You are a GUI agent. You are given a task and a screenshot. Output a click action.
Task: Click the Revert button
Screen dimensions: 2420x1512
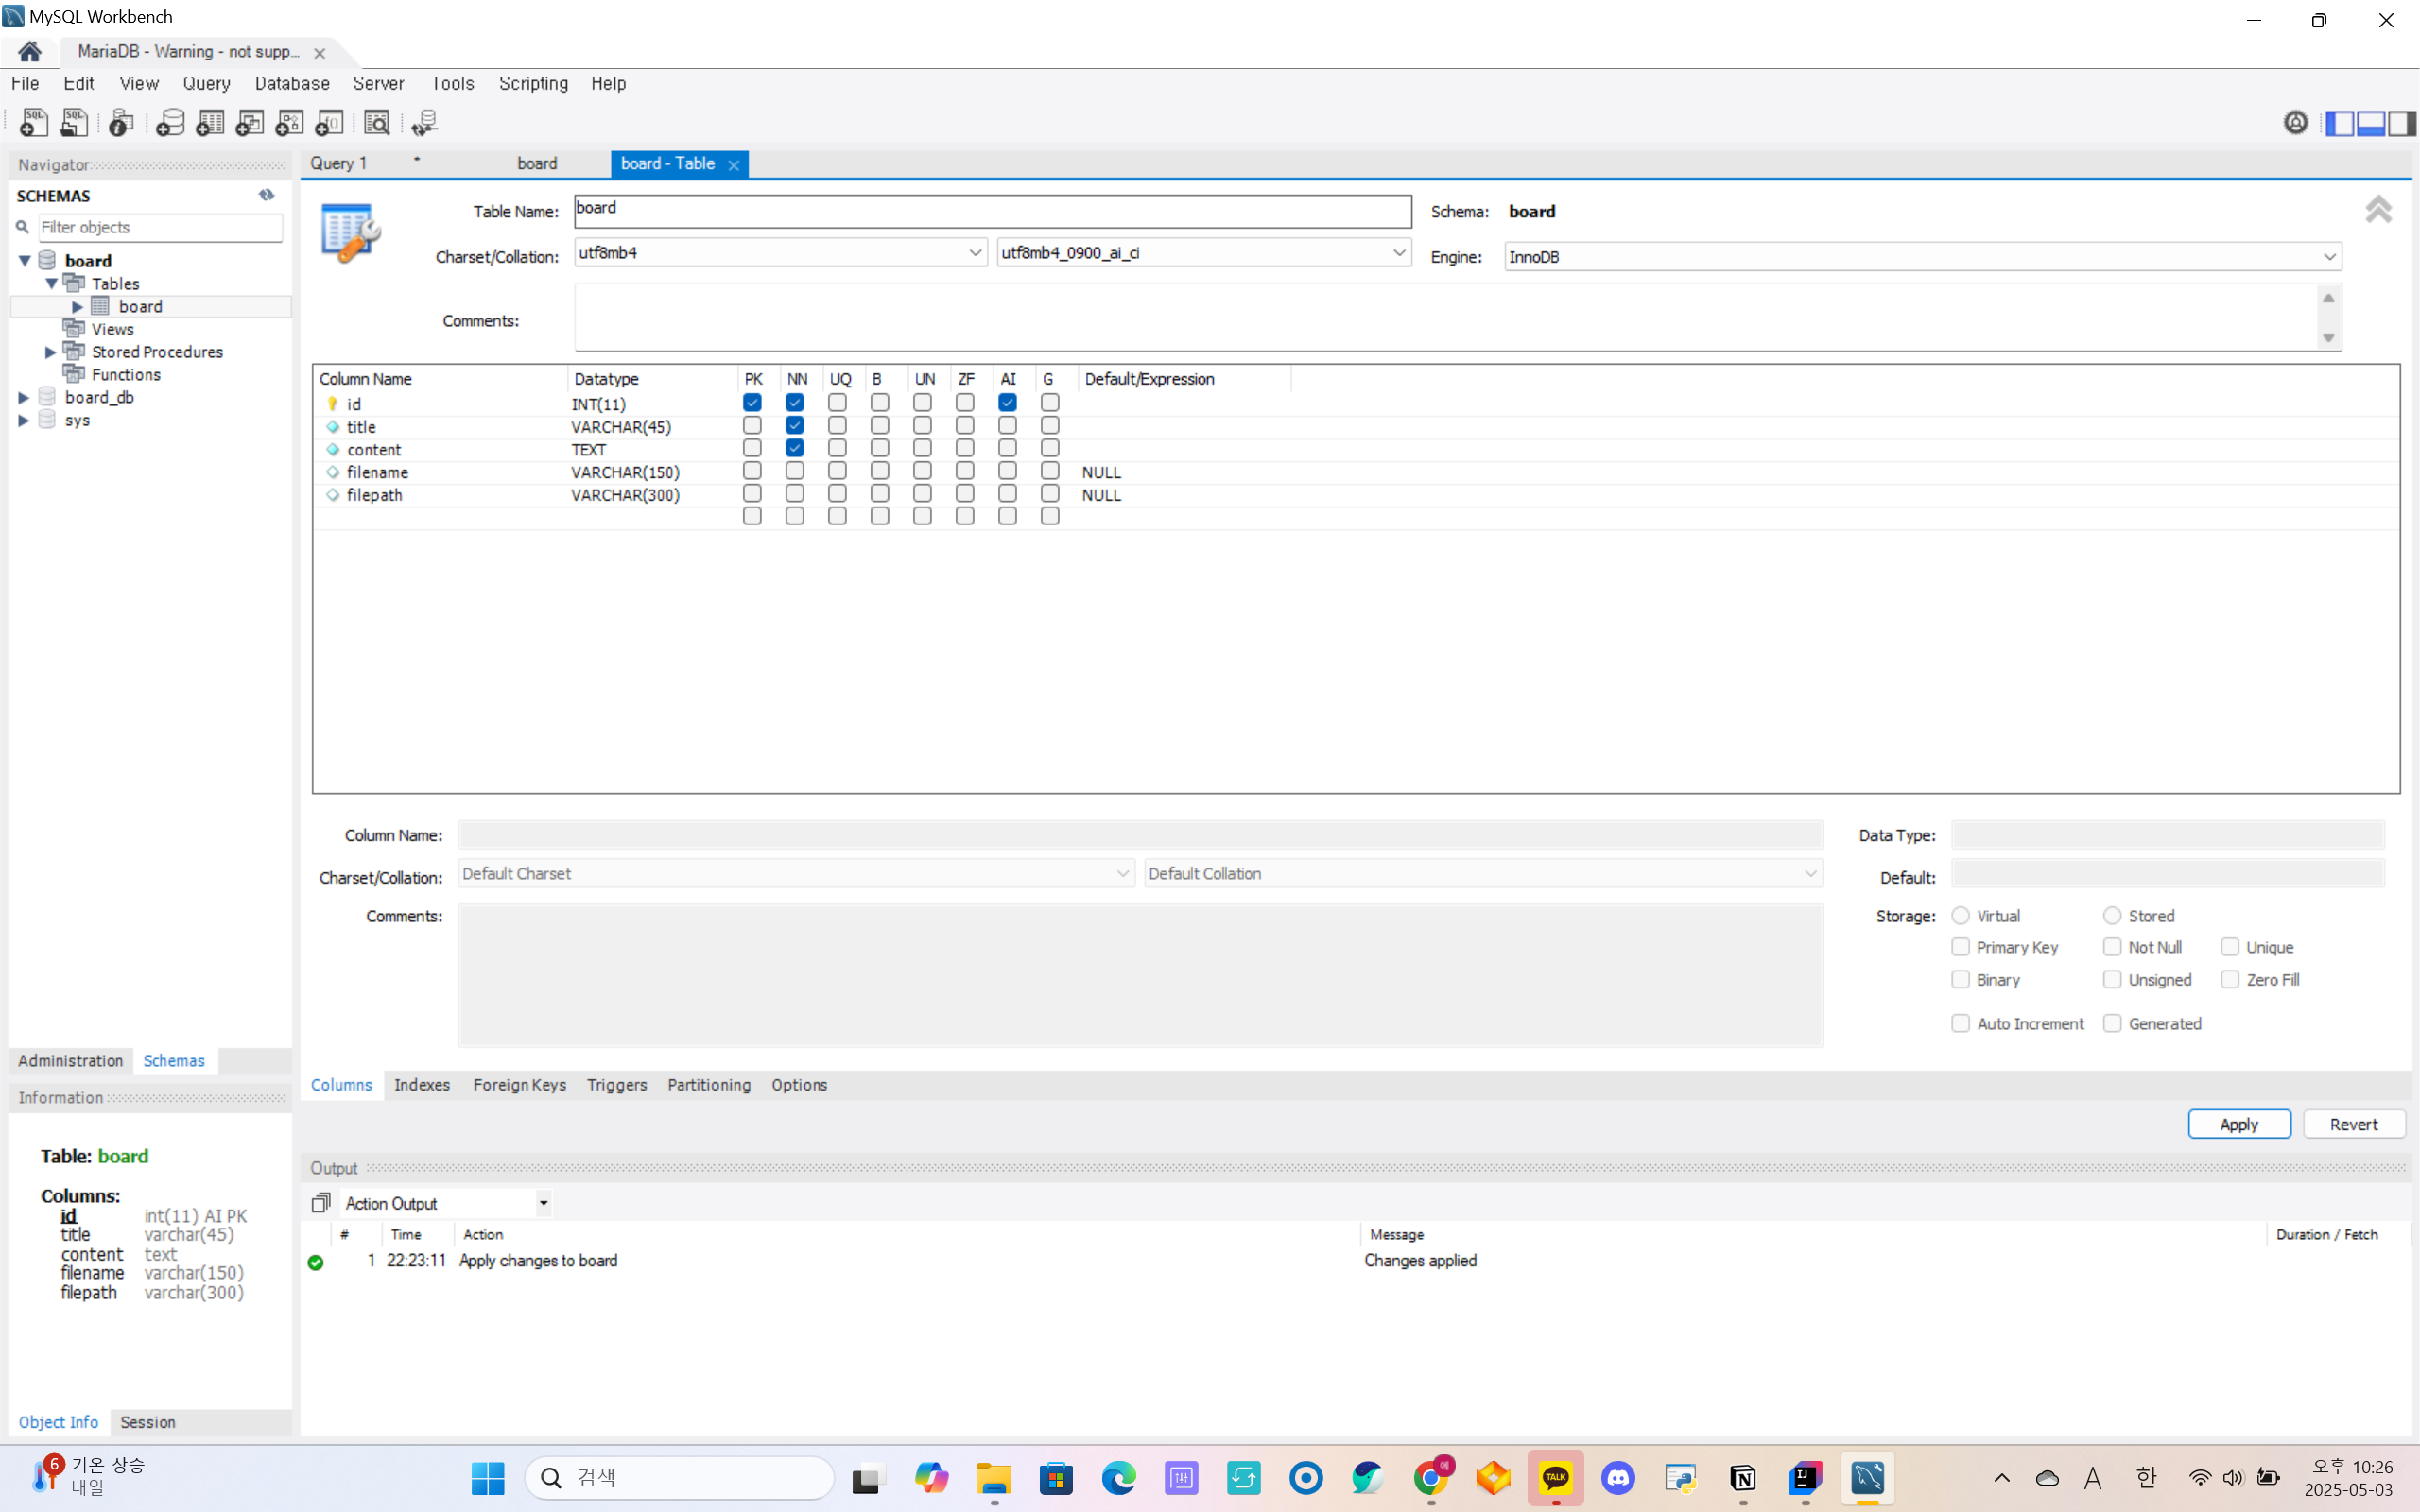coord(2353,1124)
